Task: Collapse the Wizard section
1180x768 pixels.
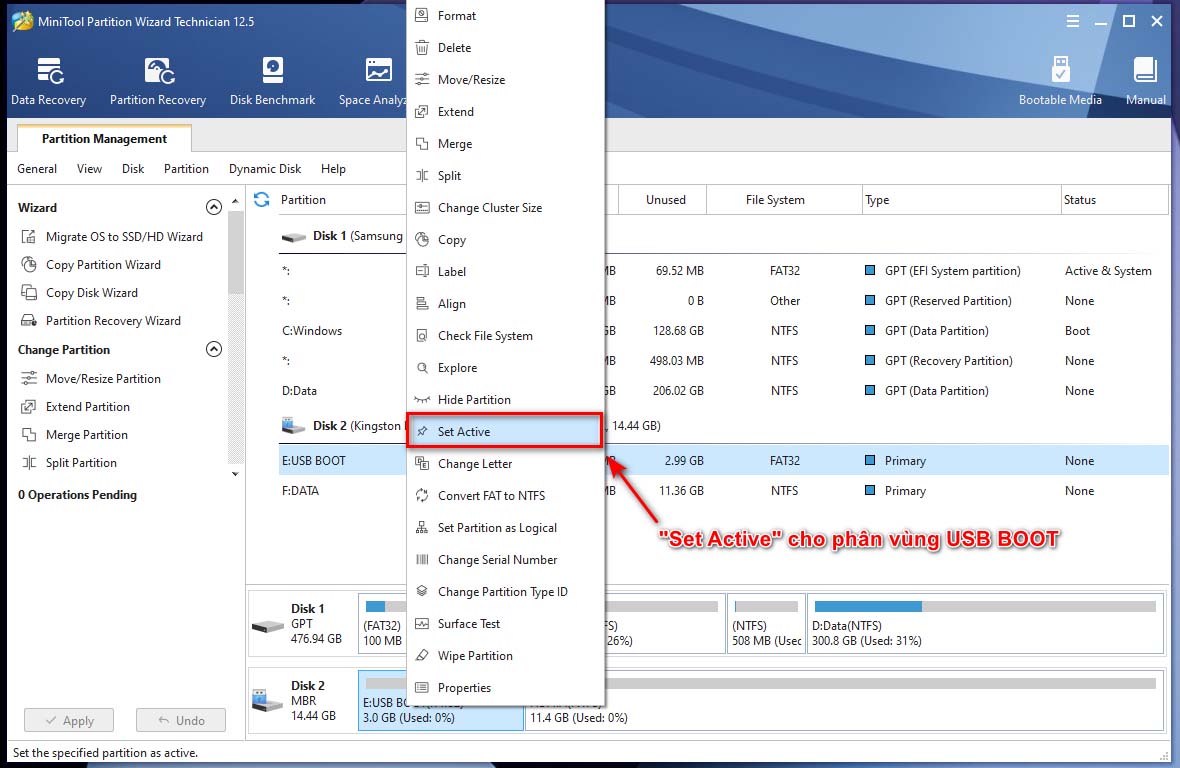Action: pos(214,207)
